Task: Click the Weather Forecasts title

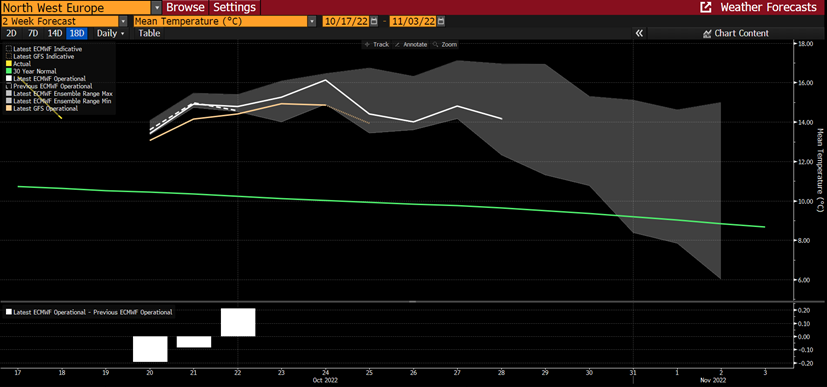Action: click(768, 7)
